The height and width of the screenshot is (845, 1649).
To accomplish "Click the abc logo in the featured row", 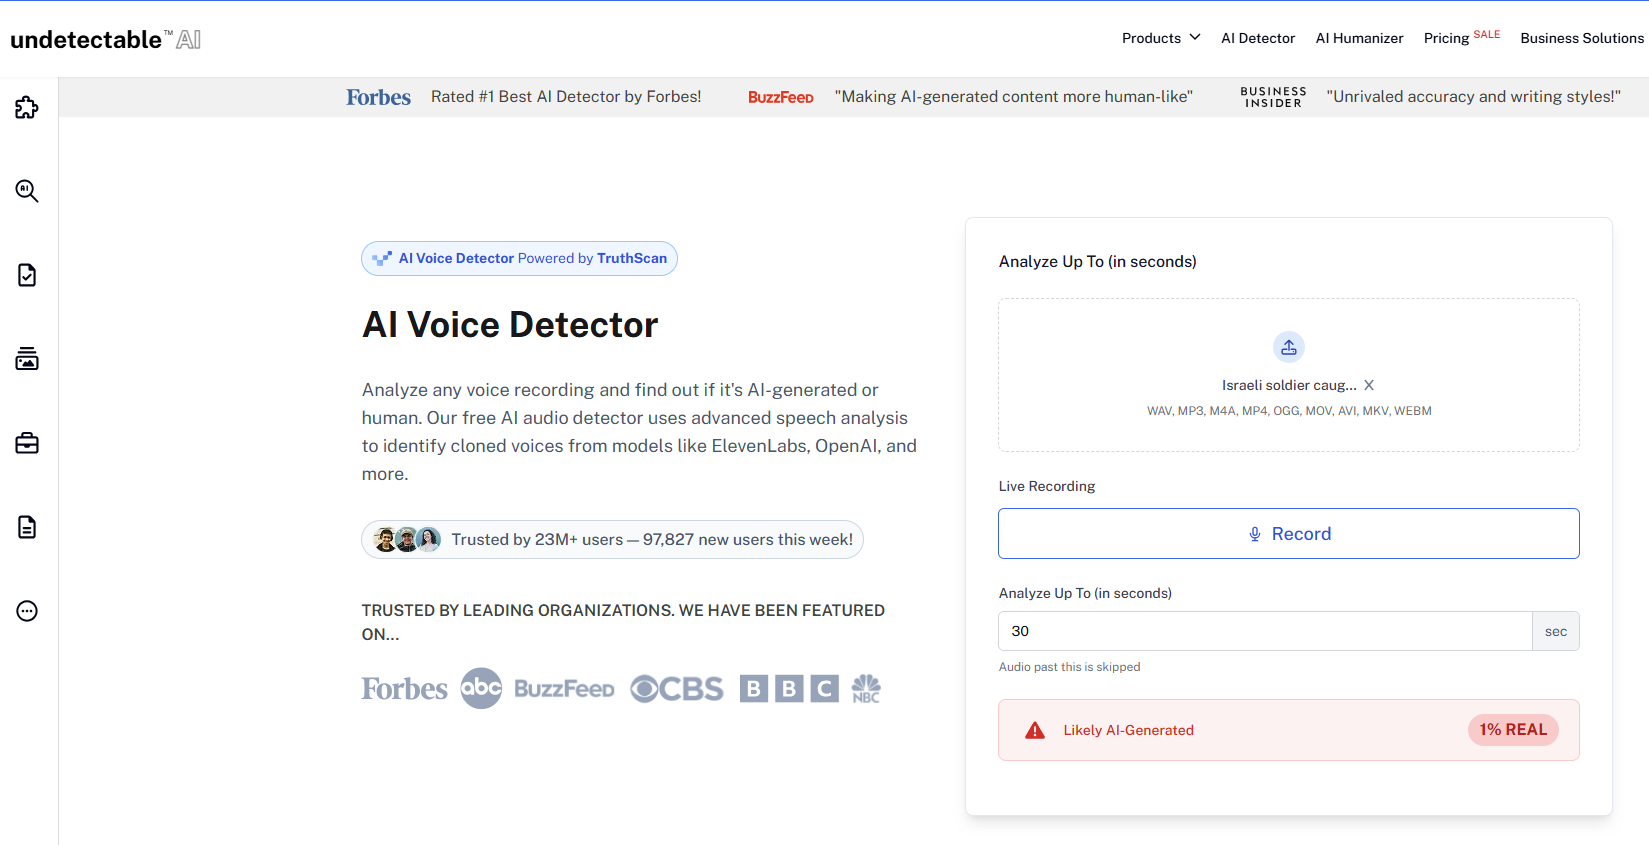I will pos(481,688).
